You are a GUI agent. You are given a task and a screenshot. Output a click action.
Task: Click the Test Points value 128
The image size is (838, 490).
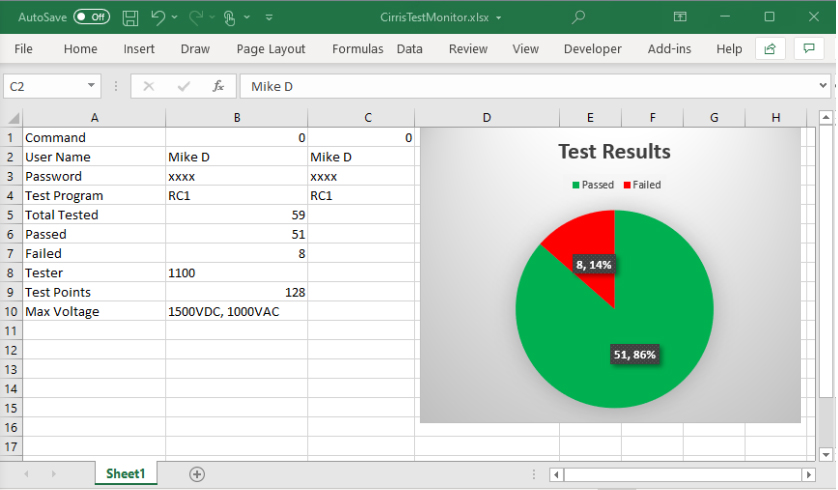[x=237, y=292]
